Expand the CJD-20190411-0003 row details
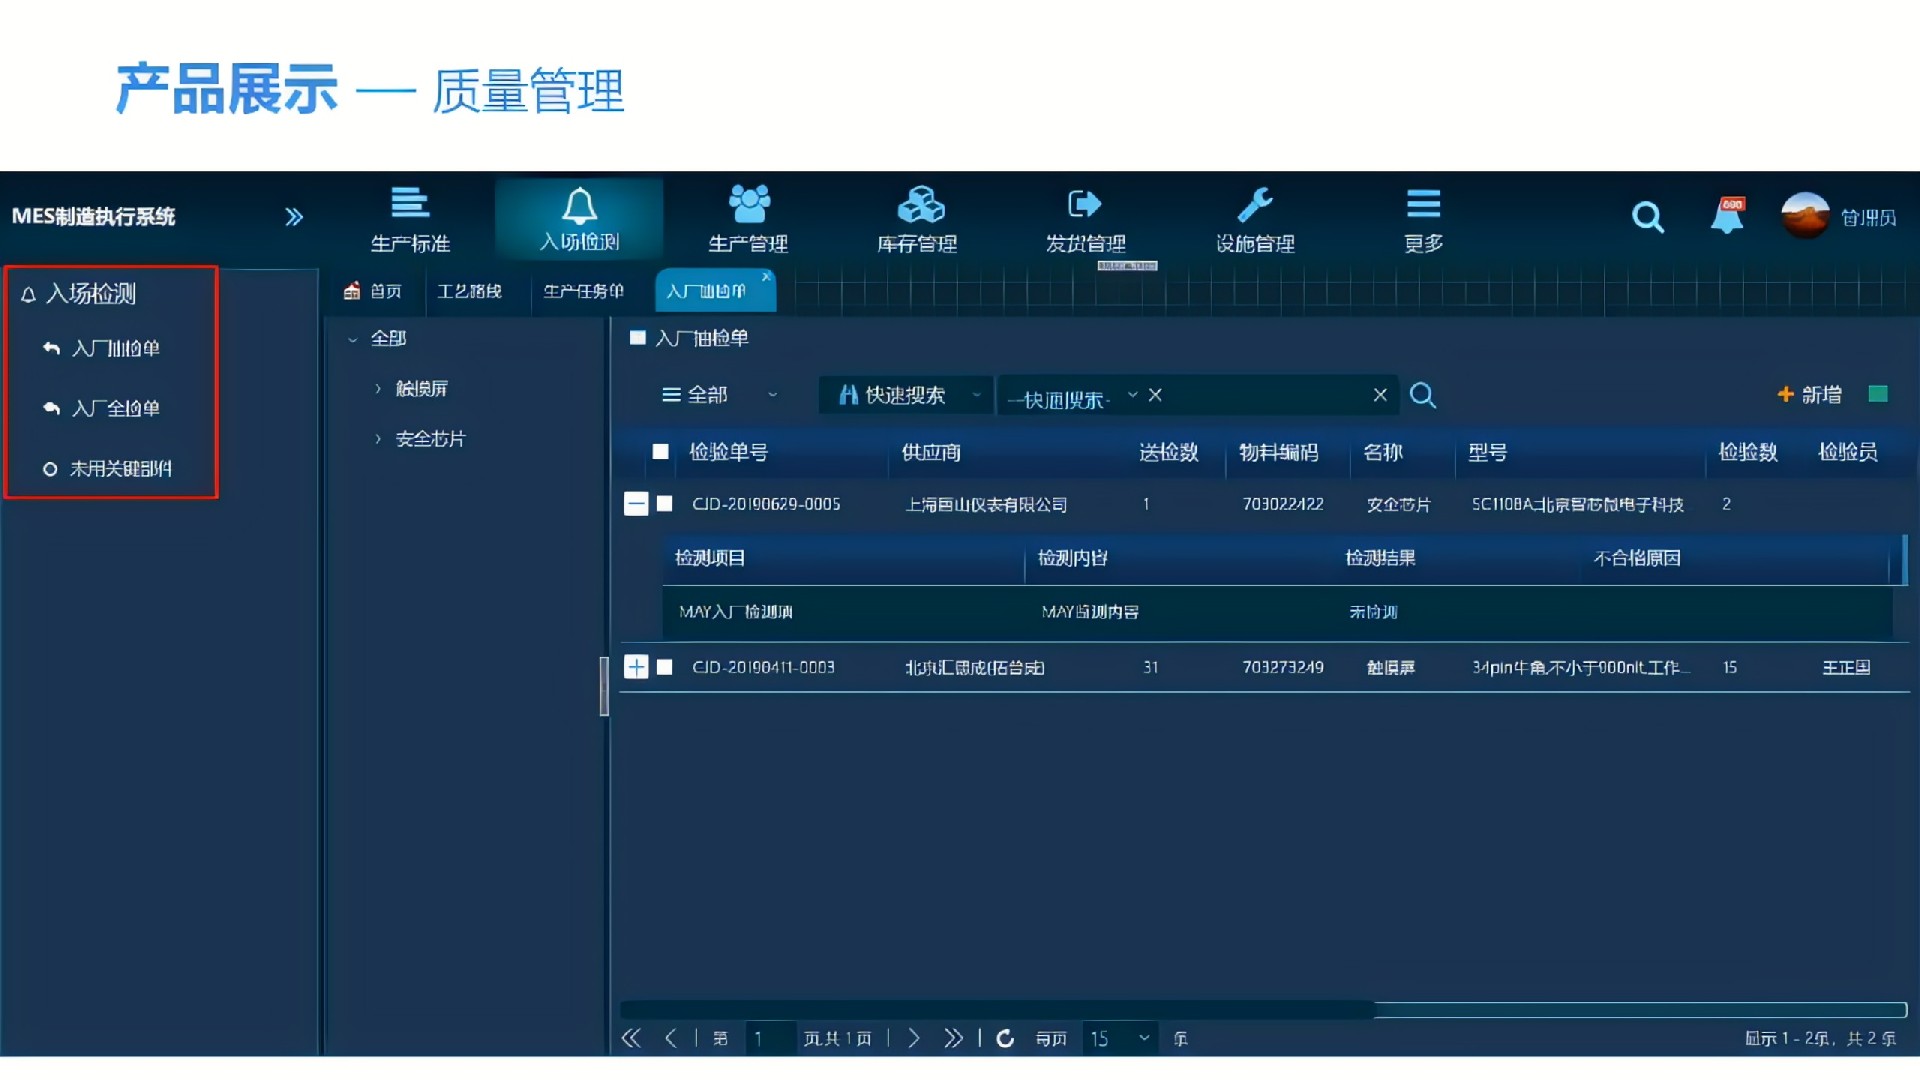 (x=637, y=667)
